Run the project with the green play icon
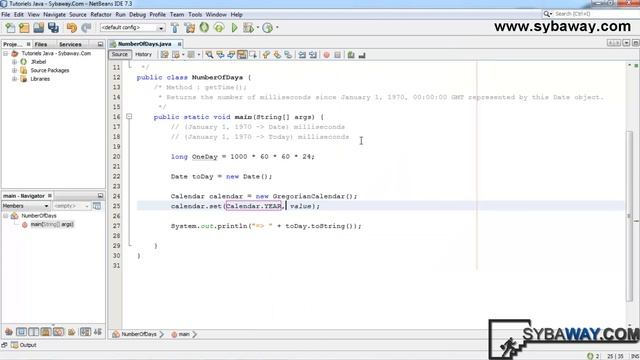 coord(234,28)
